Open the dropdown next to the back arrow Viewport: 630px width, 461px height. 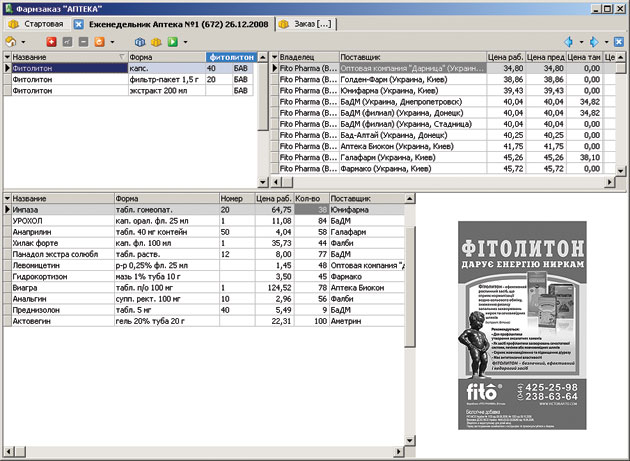[581, 42]
